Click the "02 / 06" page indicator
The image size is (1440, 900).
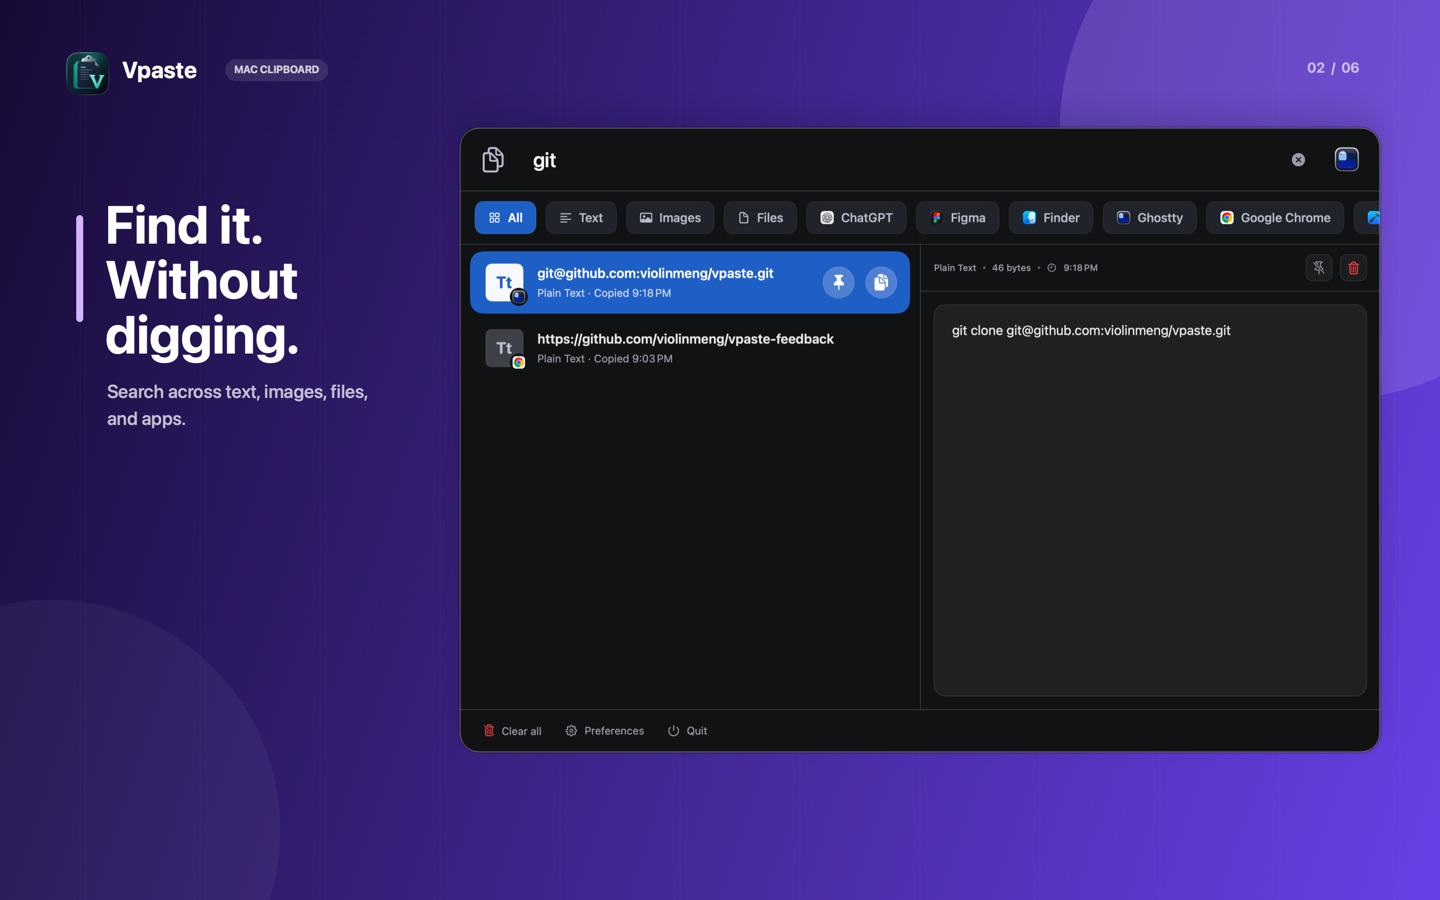click(x=1333, y=68)
